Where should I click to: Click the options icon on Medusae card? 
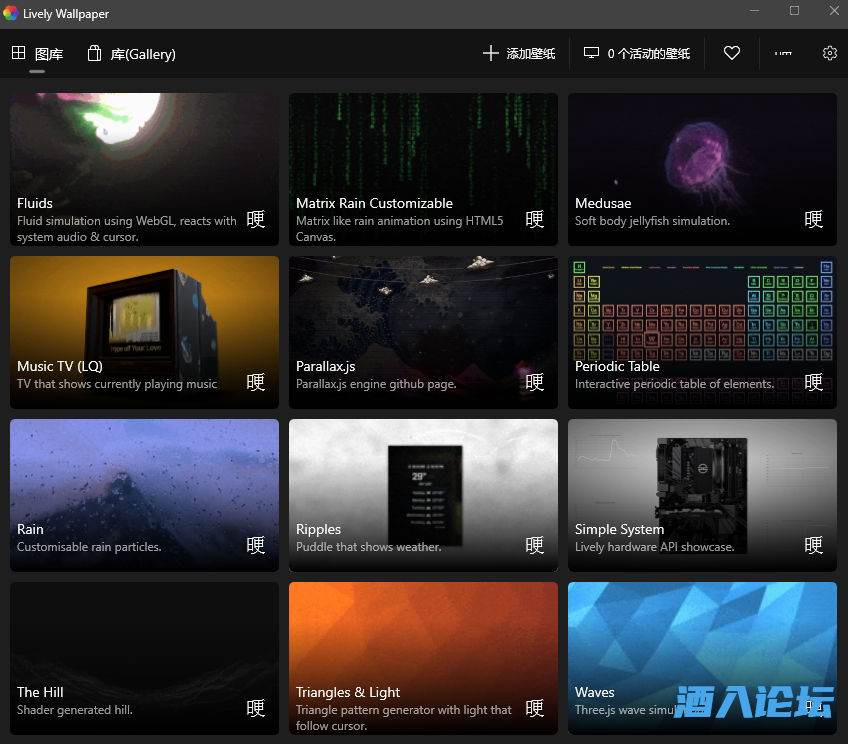(814, 219)
